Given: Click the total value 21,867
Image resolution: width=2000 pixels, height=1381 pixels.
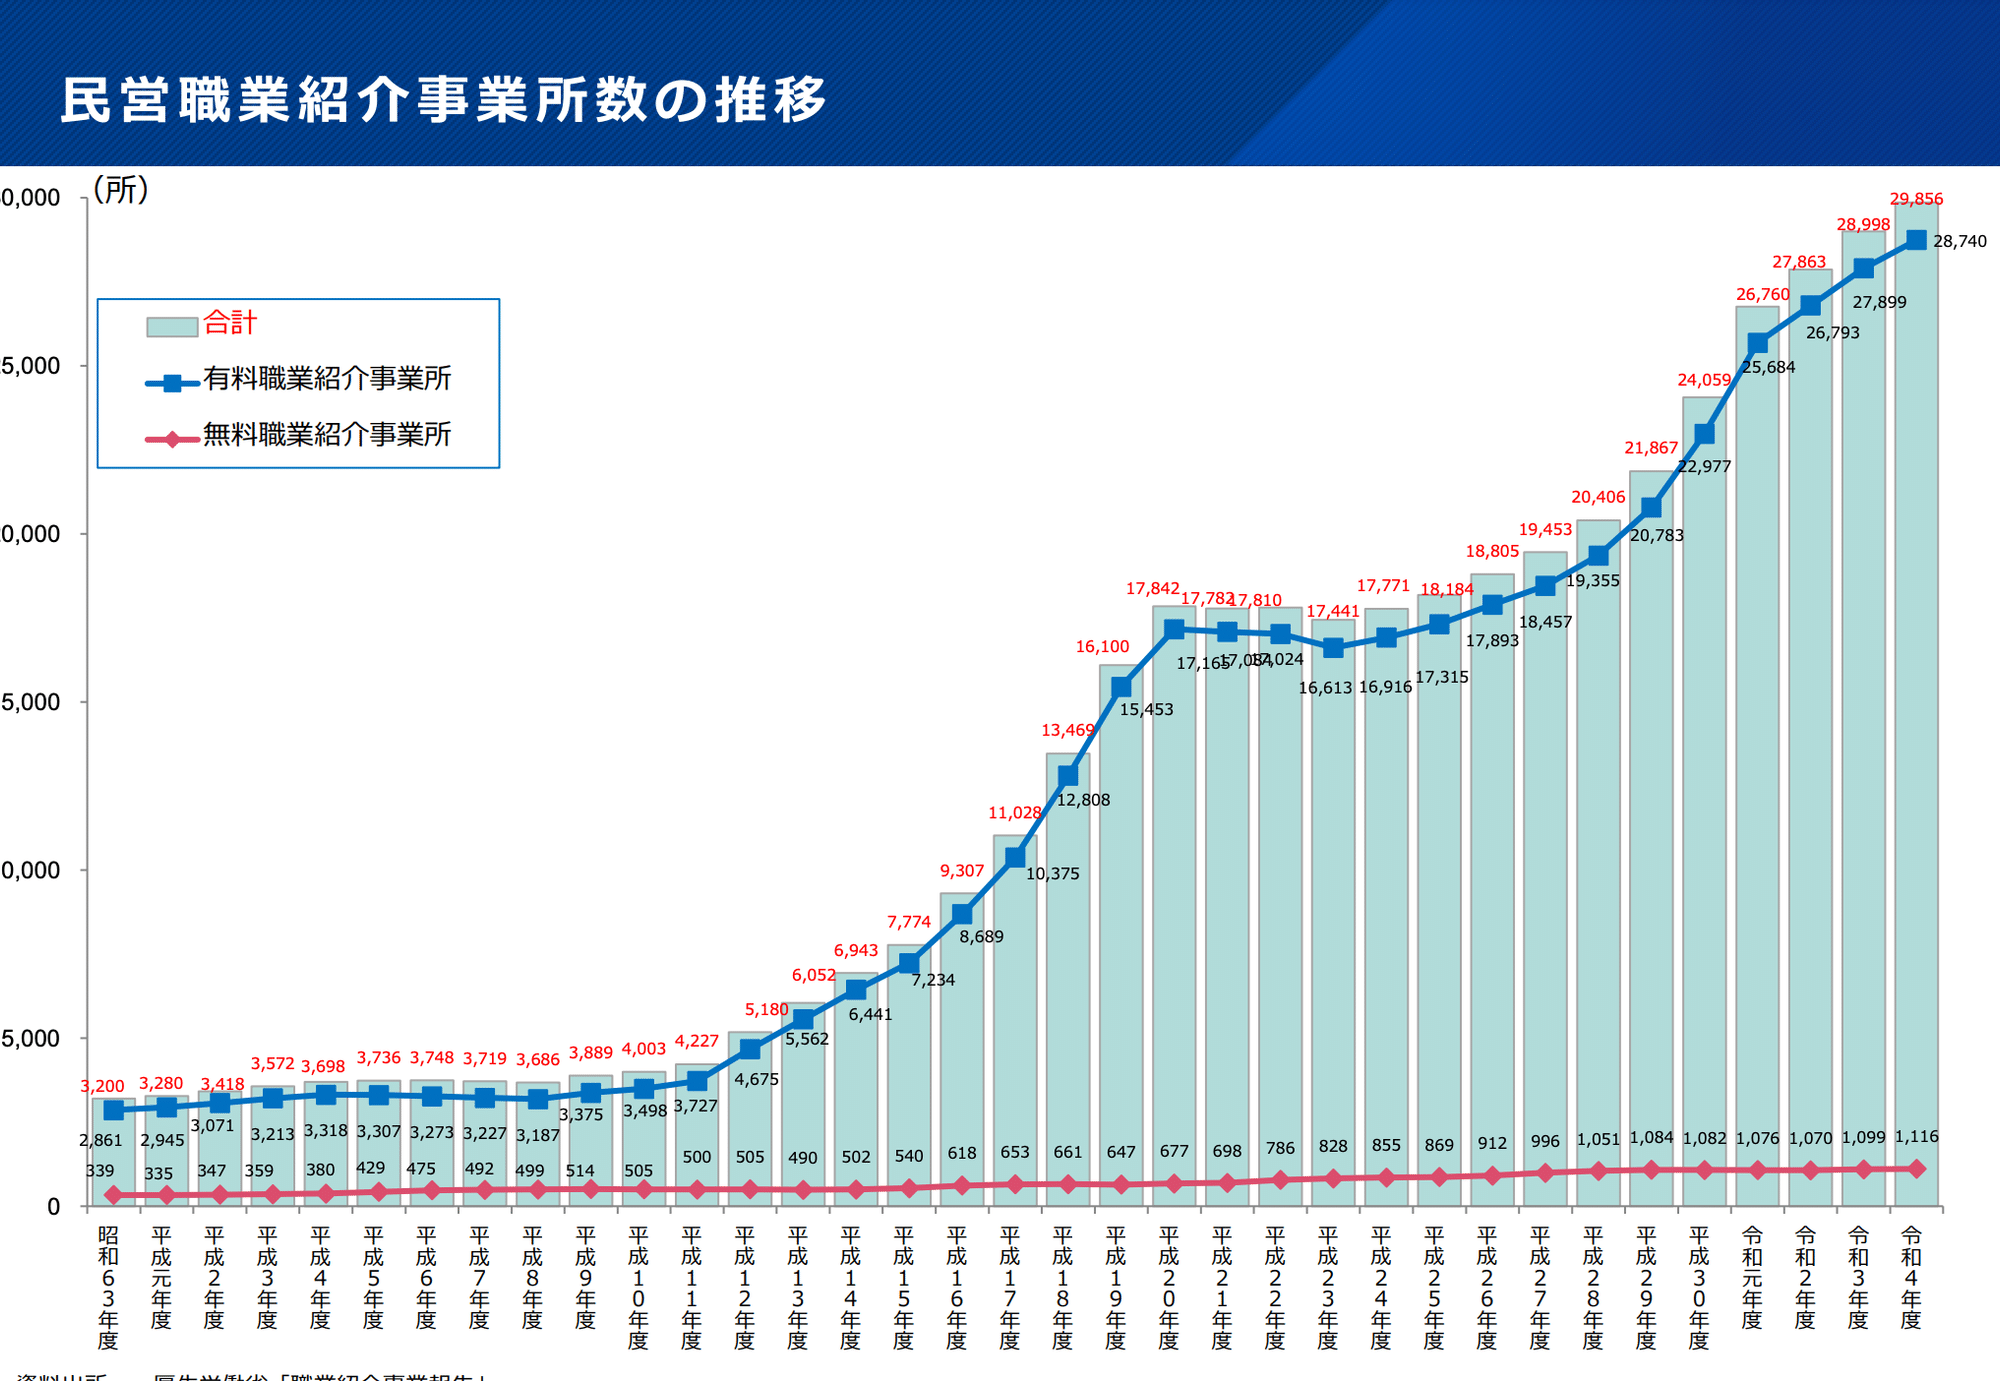Looking at the screenshot, I should point(1651,448).
